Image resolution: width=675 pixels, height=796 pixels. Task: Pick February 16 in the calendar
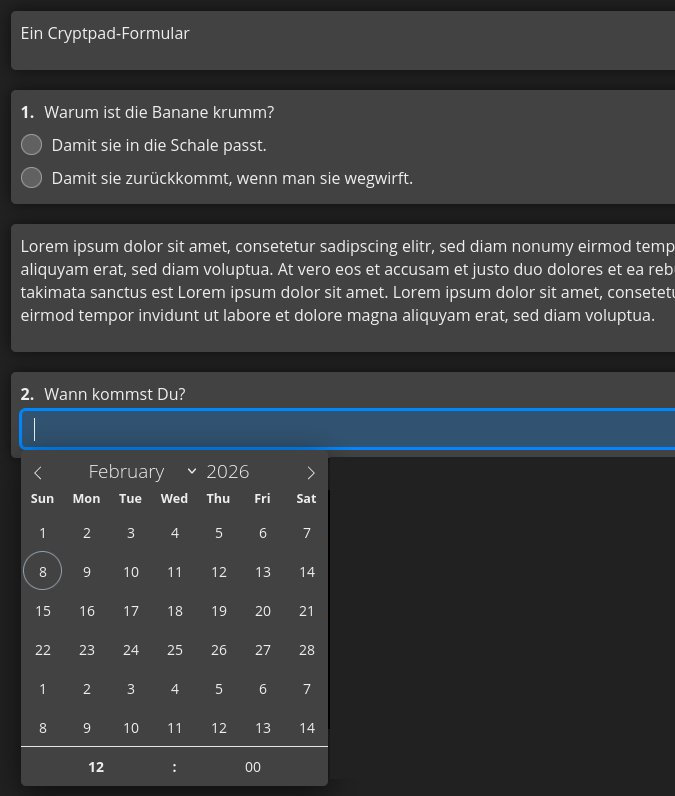[x=87, y=611]
